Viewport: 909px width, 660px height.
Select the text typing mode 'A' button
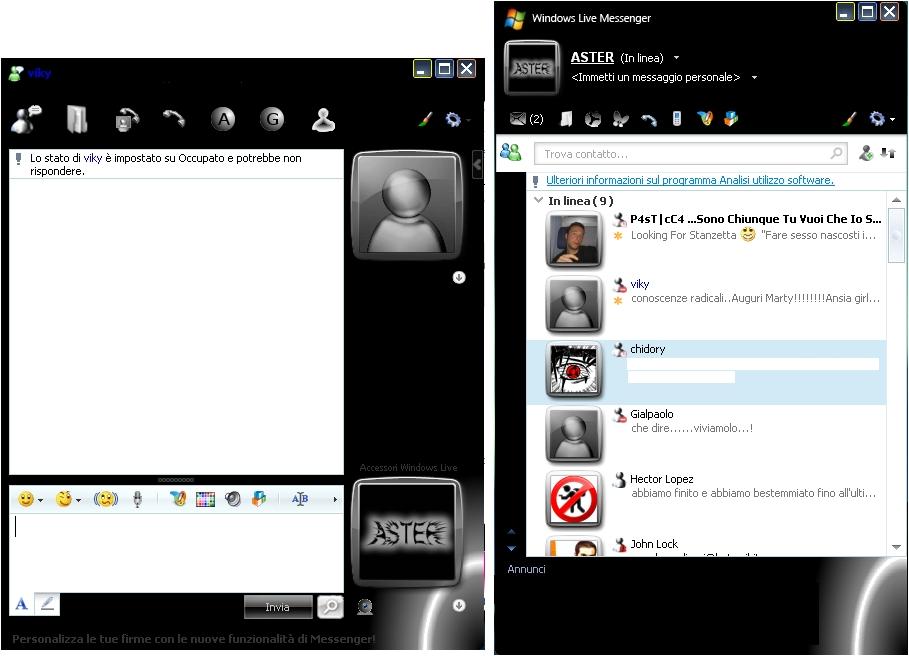coord(21,604)
